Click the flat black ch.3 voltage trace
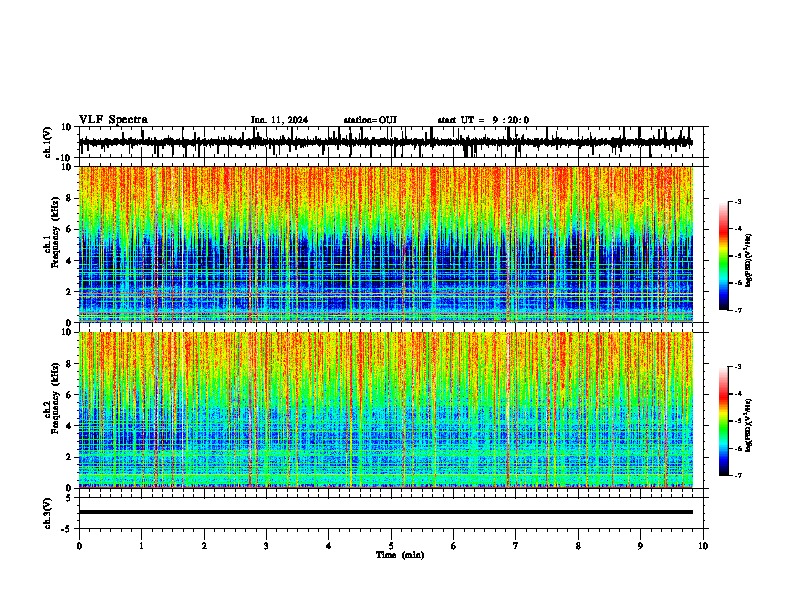 click(x=386, y=512)
